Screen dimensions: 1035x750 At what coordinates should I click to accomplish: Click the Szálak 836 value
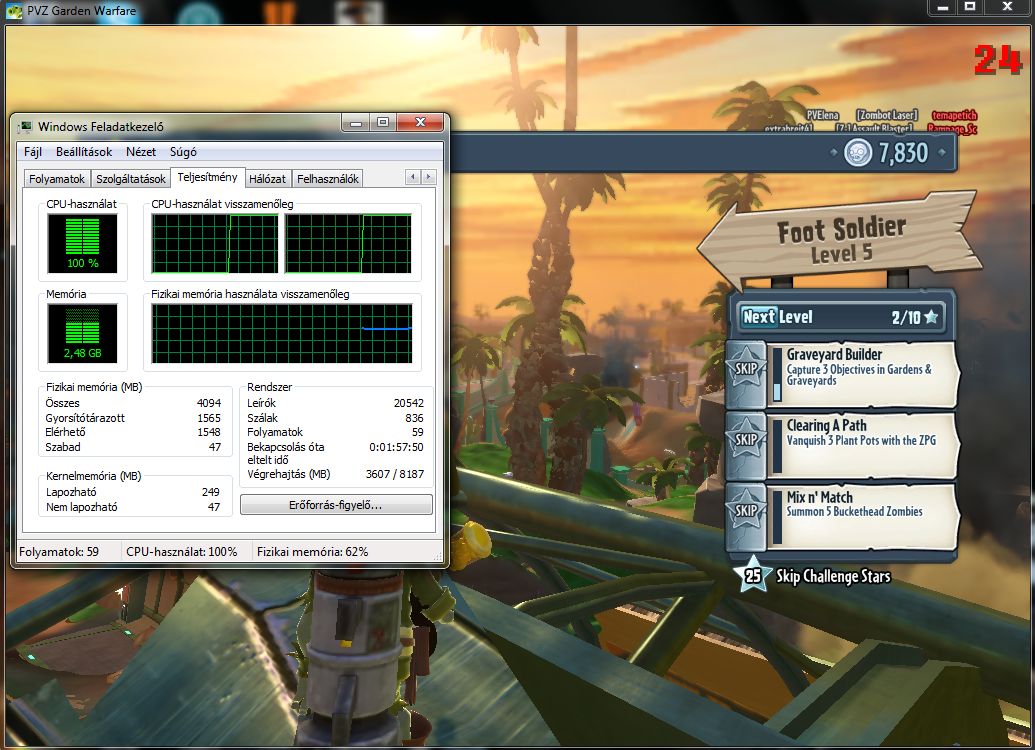pyautogui.click(x=415, y=418)
